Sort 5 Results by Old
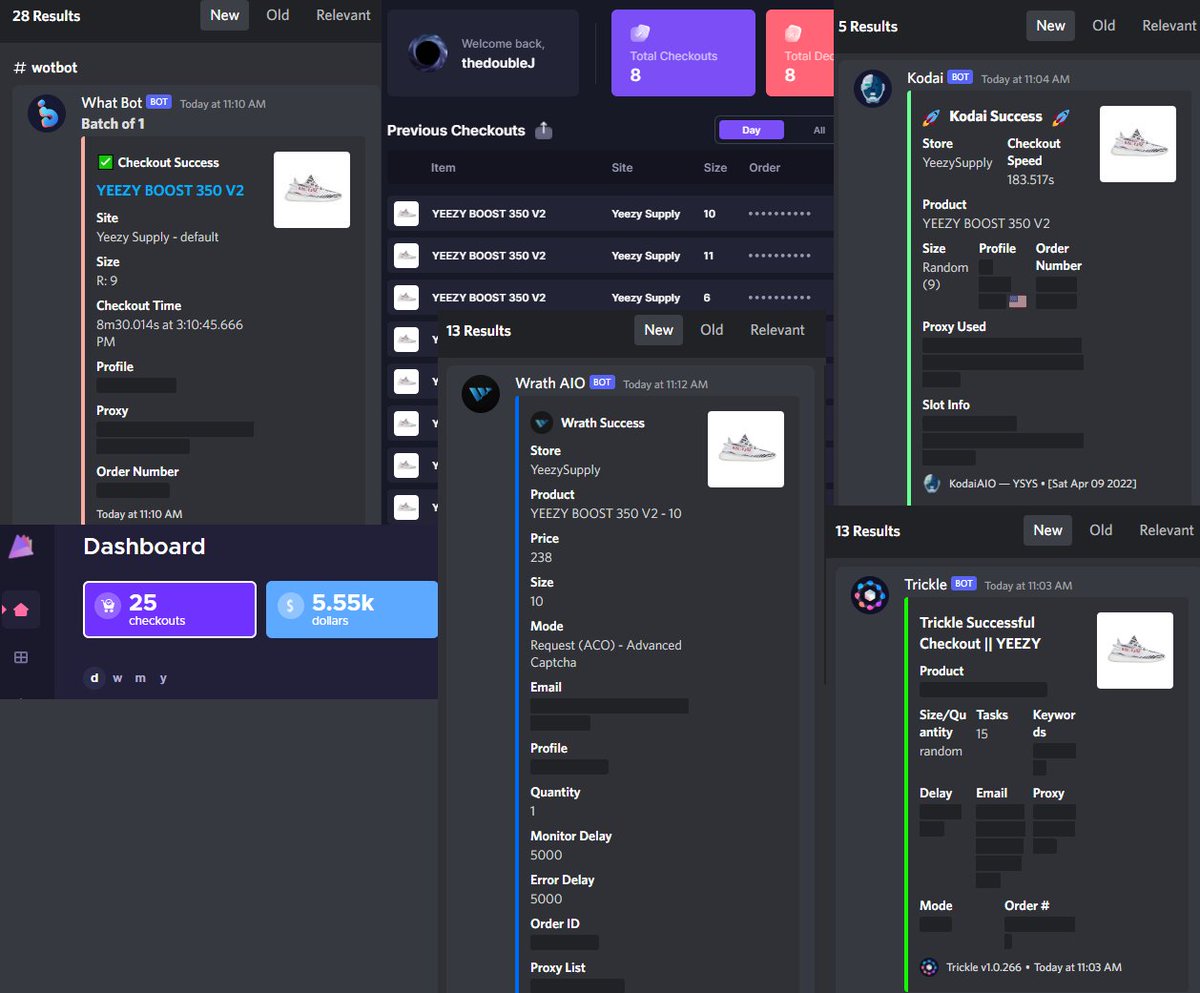 pyautogui.click(x=1104, y=26)
